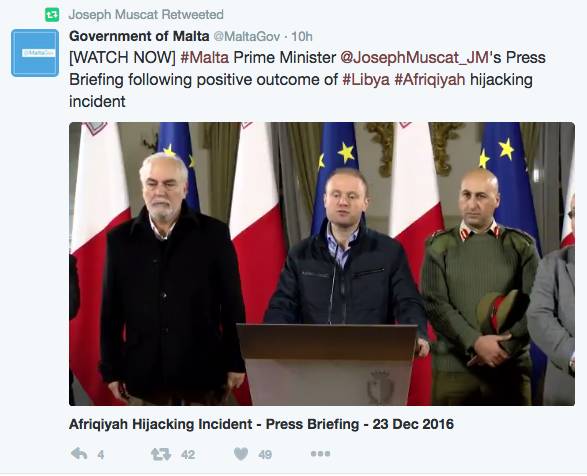Open the #Libya hashtag

(366, 80)
